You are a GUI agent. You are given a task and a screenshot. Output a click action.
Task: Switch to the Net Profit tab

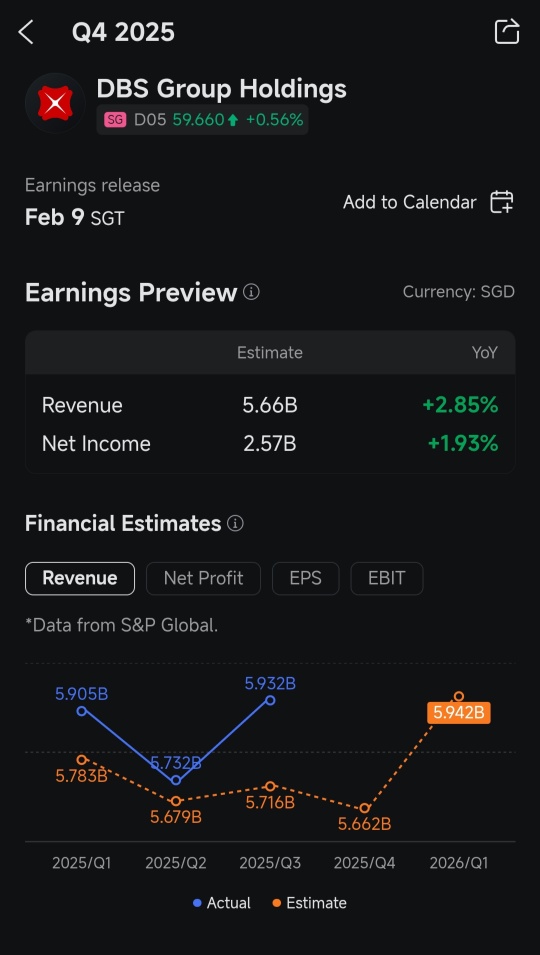click(x=203, y=578)
